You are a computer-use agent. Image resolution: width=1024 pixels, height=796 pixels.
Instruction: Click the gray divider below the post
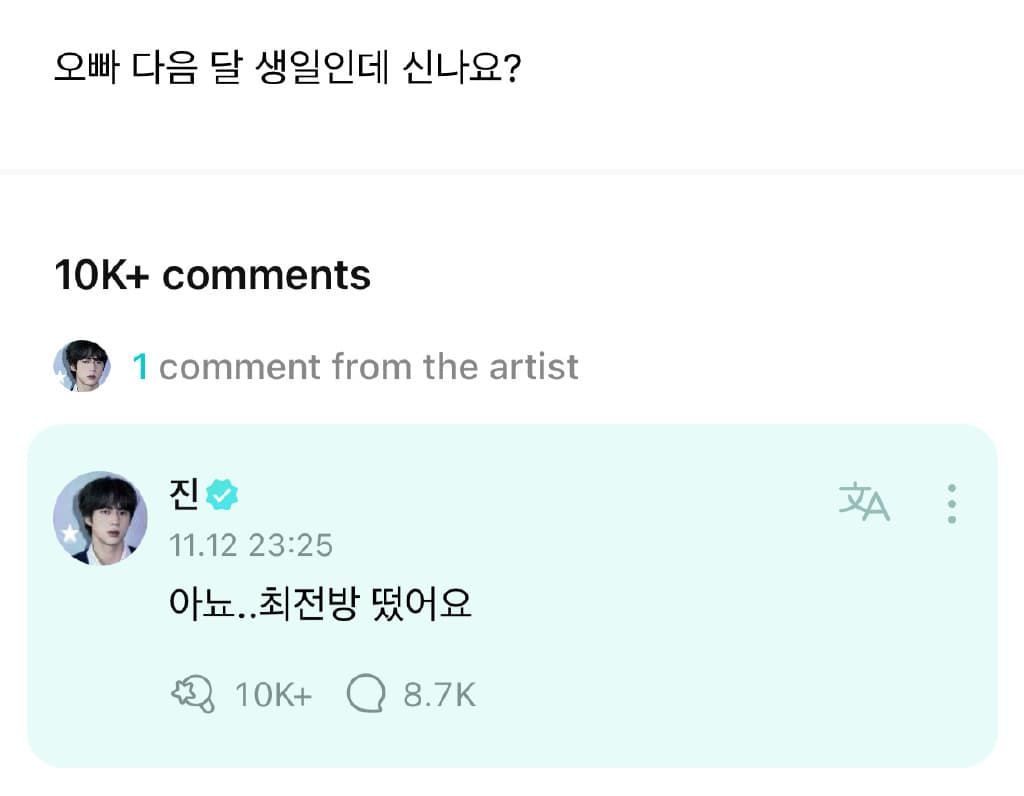click(x=512, y=173)
